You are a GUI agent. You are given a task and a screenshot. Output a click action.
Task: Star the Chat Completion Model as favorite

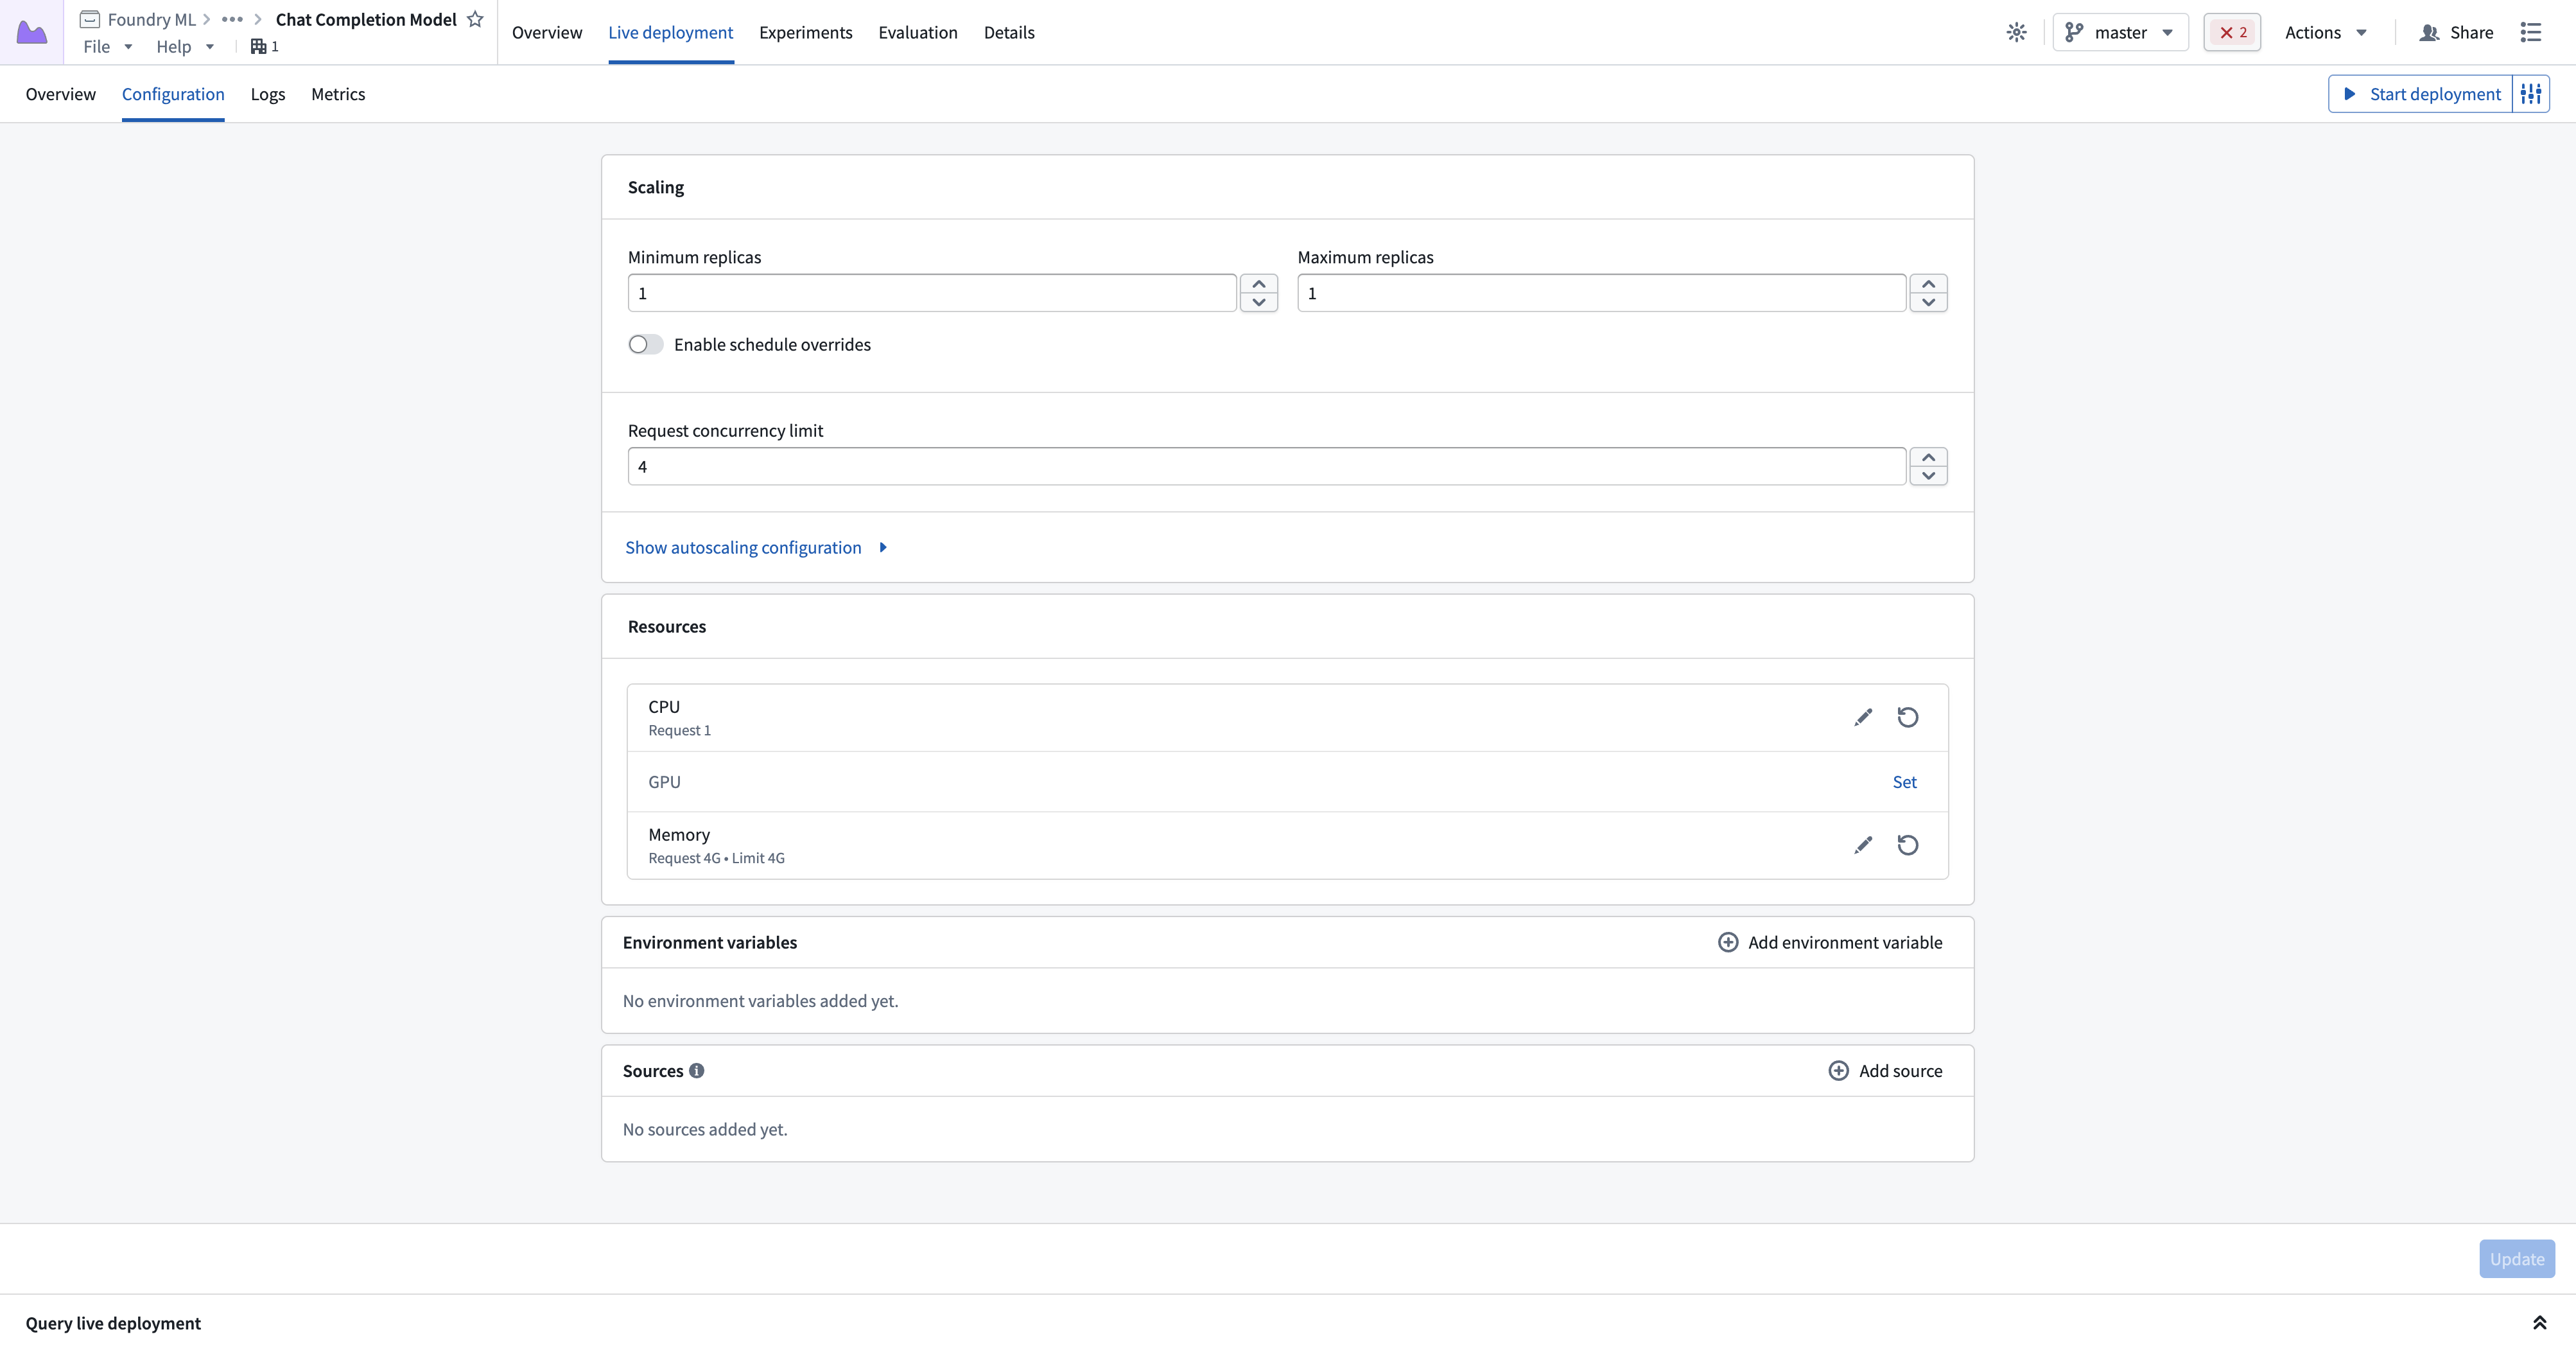(475, 19)
